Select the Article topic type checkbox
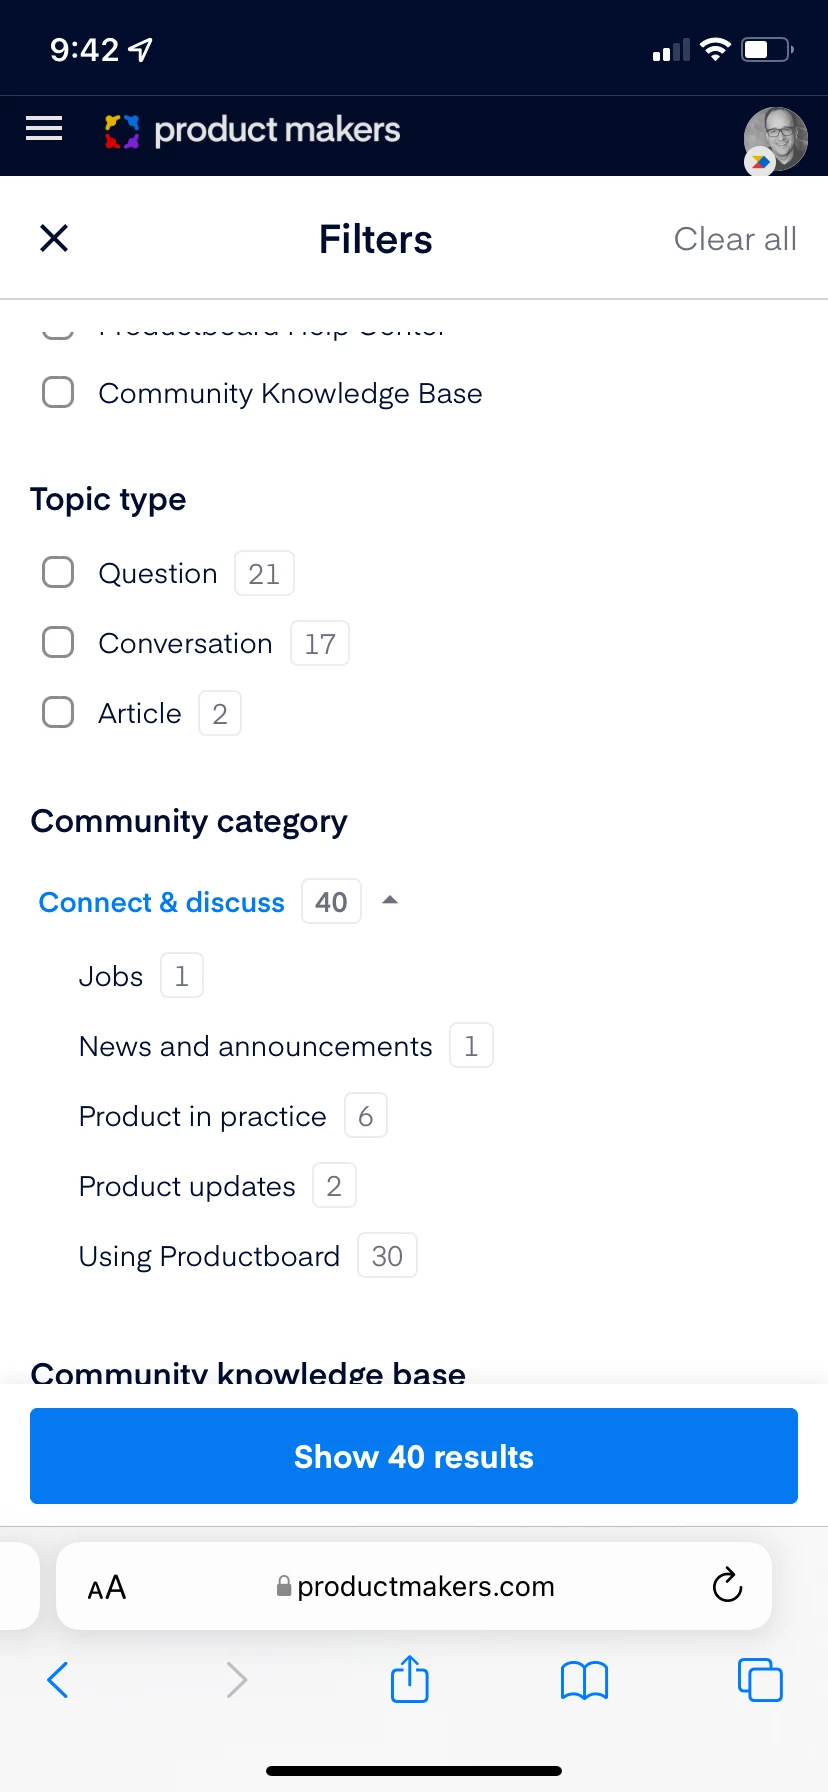 [x=58, y=713]
